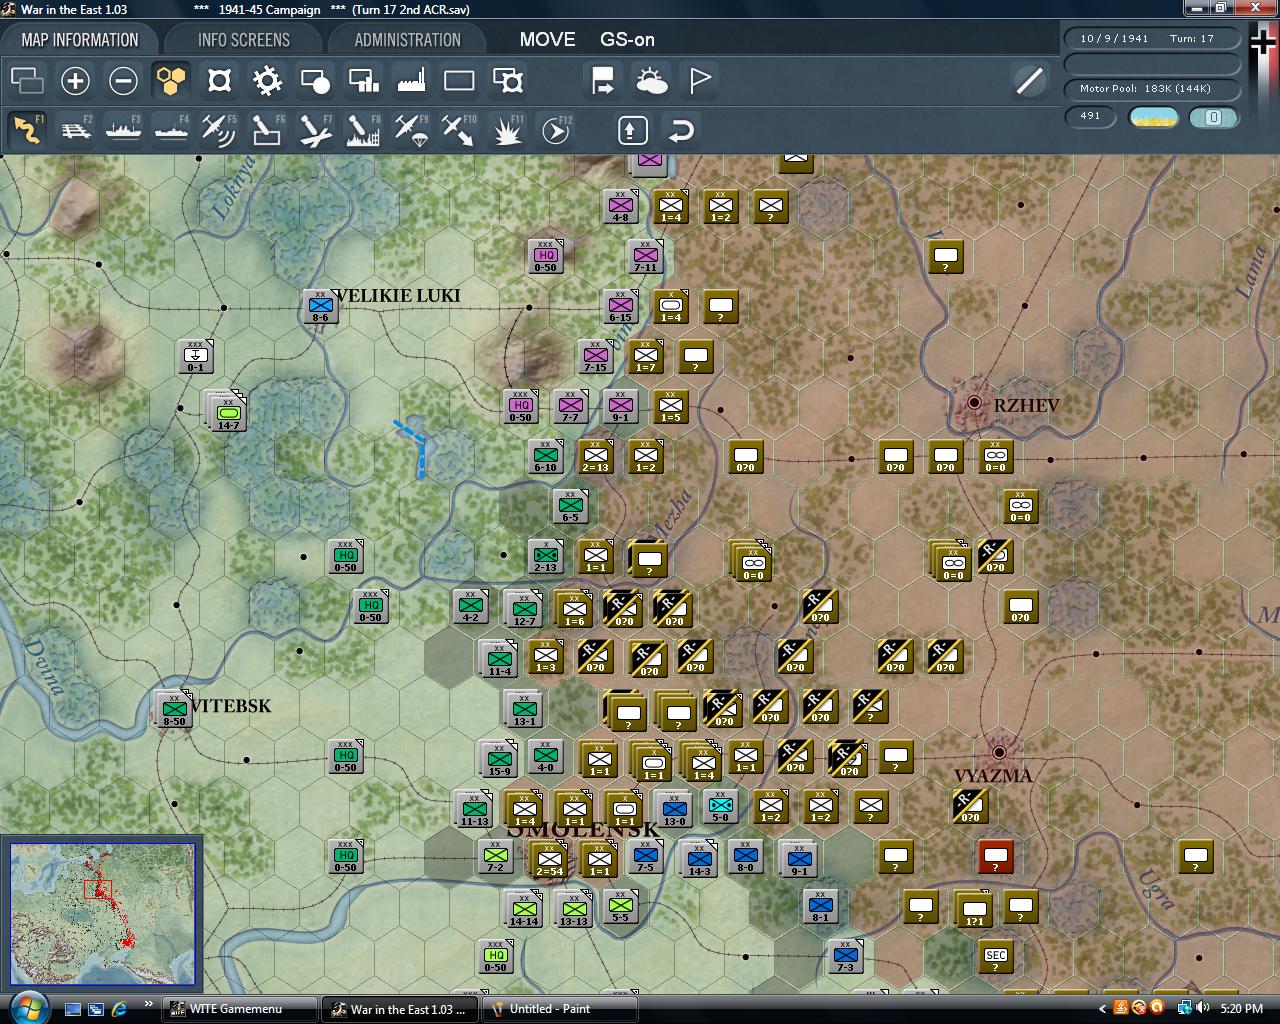Click the minimap overview in corner
This screenshot has width=1280, height=1024.
[x=102, y=914]
